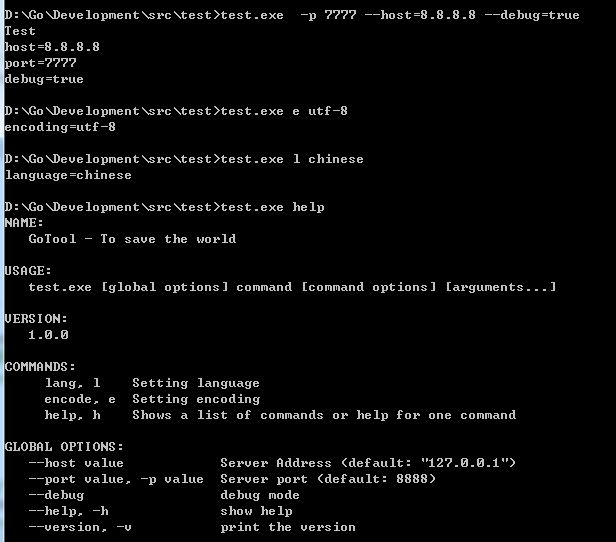This screenshot has width=616, height=542.
Task: Click the "host=8.8.8.8" output line
Action: coord(52,47)
